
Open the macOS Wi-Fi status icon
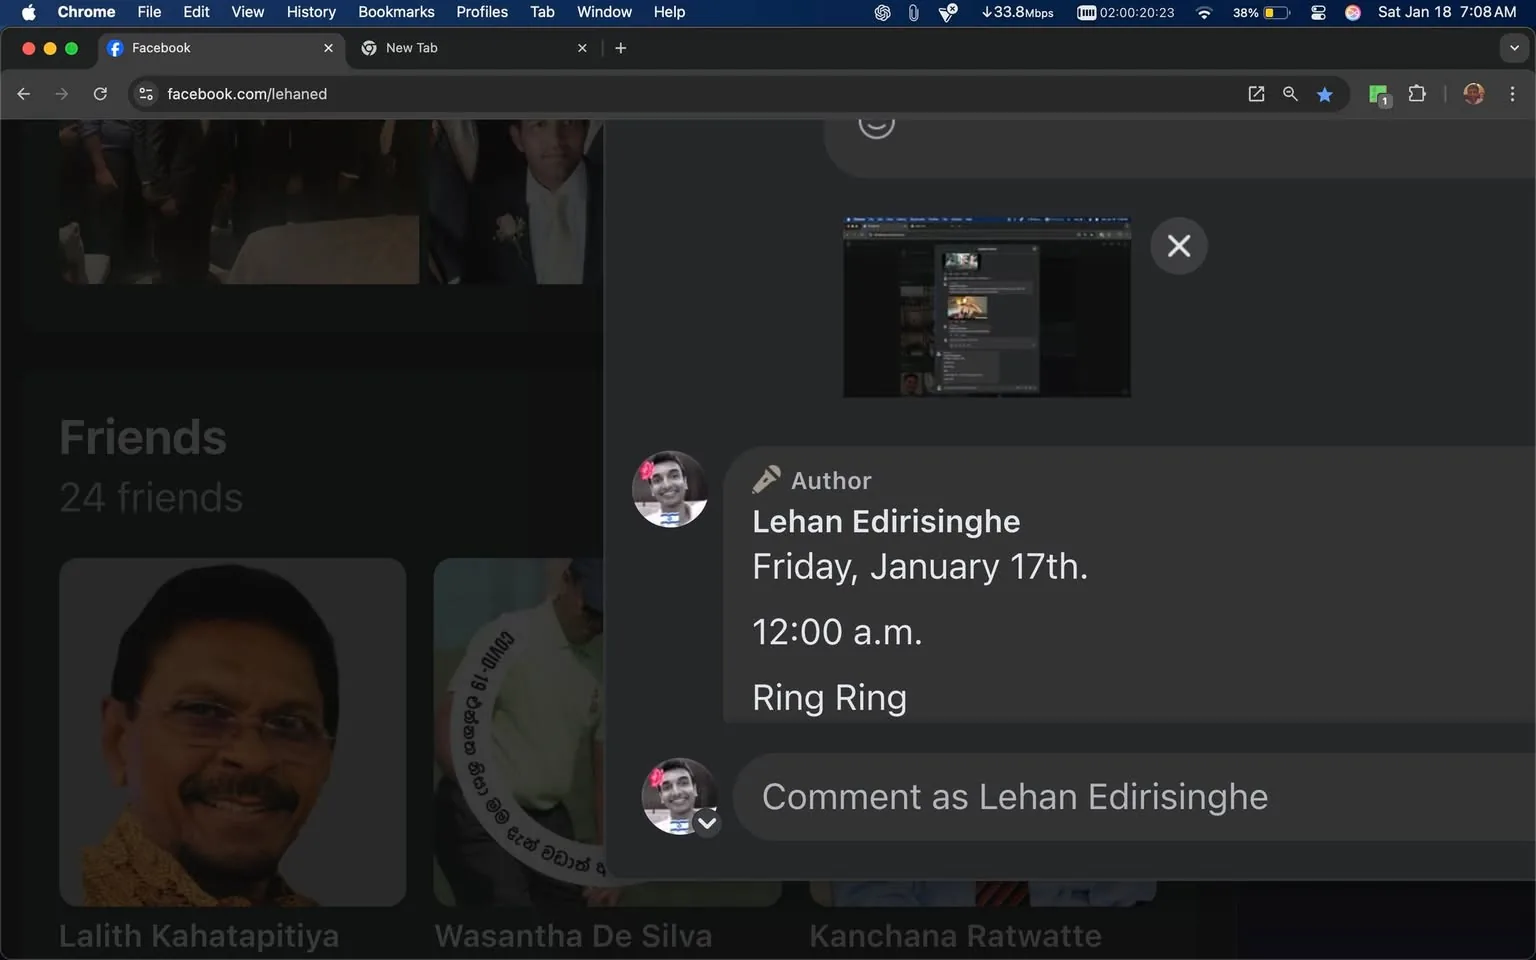pyautogui.click(x=1203, y=12)
